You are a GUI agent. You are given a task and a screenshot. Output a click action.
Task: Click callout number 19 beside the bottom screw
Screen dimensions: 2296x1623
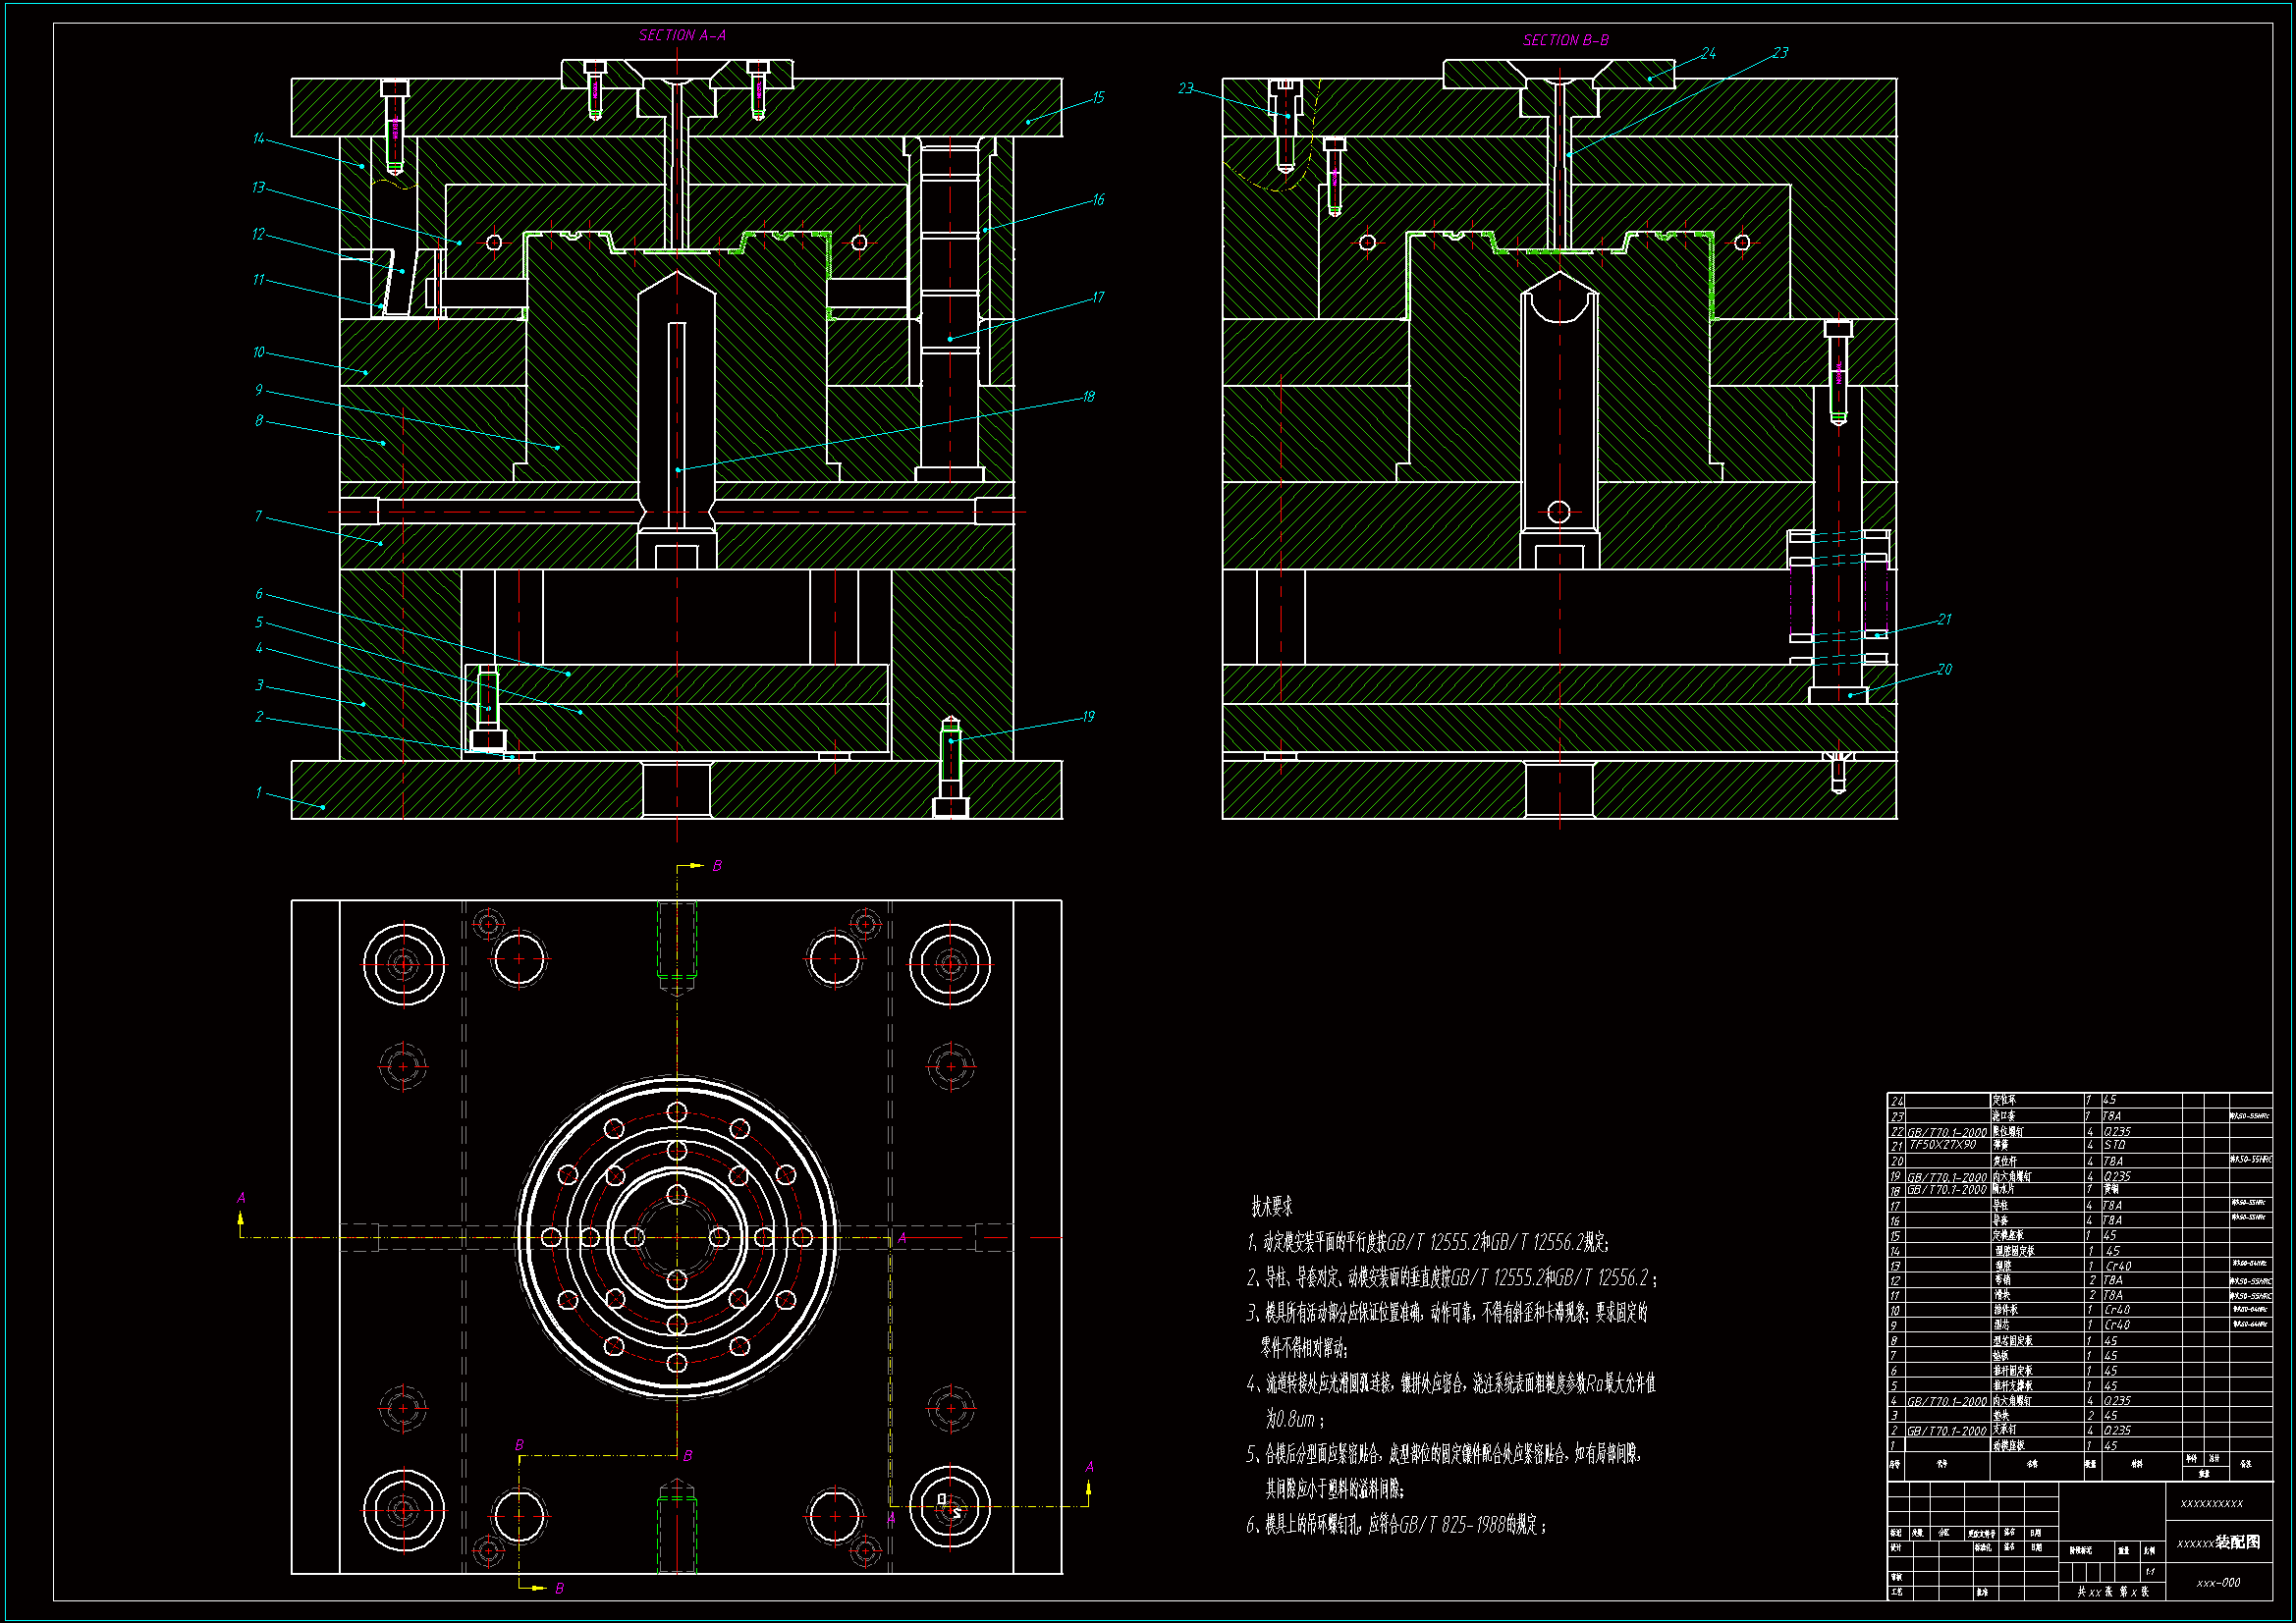pos(1088,716)
